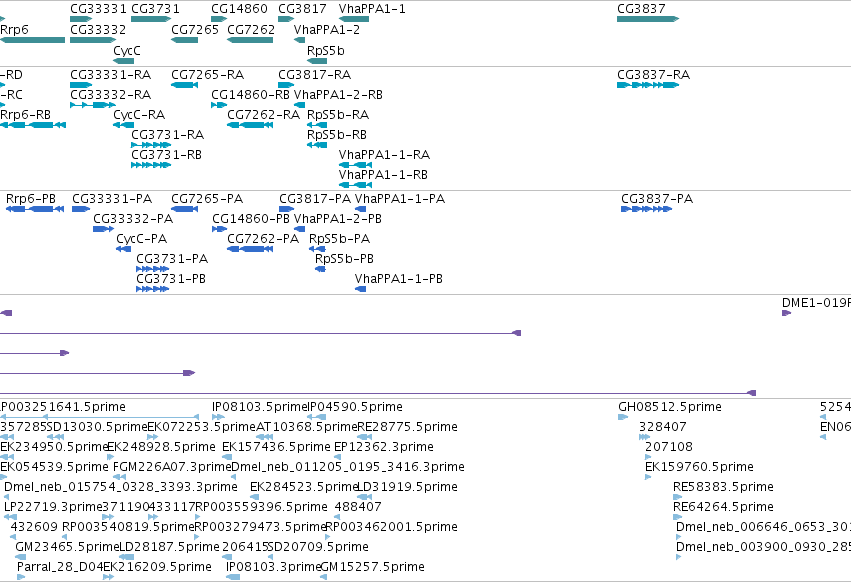Image resolution: width=851 pixels, height=582 pixels.
Task: Click the CG33332-PA protein
Action: click(x=104, y=229)
